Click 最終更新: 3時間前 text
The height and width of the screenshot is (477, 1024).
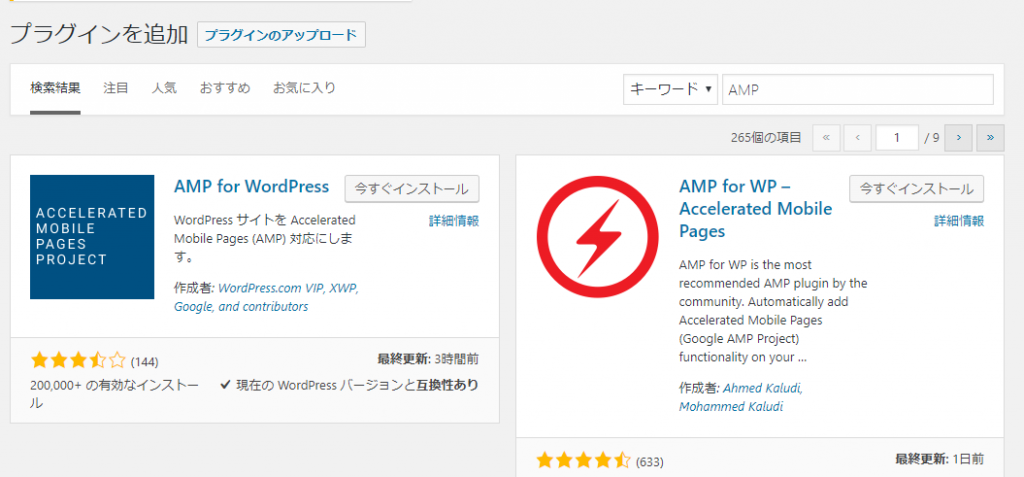click(x=428, y=359)
